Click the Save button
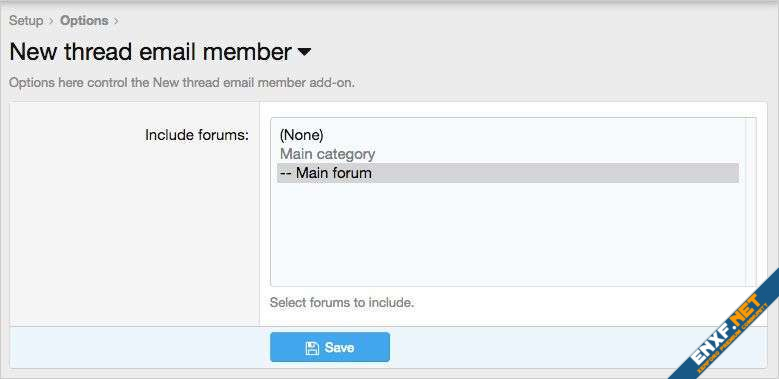Screen dimensions: 779x379 (x=330, y=347)
